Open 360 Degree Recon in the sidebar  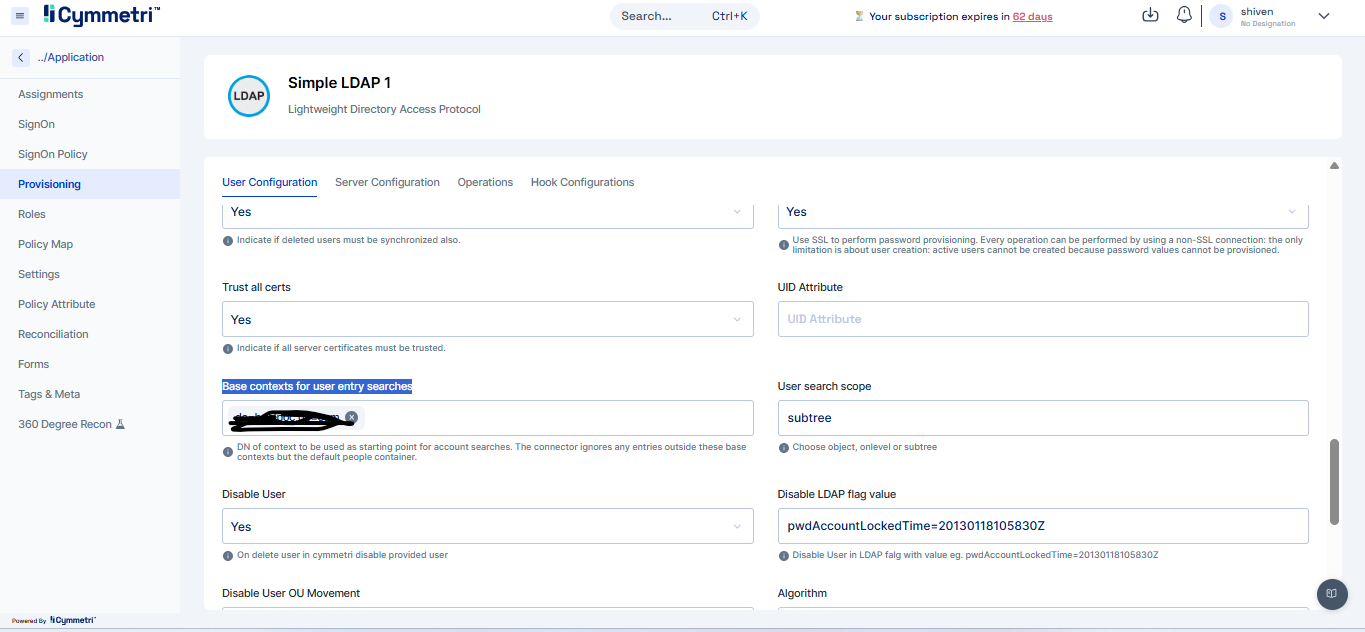coord(90,424)
